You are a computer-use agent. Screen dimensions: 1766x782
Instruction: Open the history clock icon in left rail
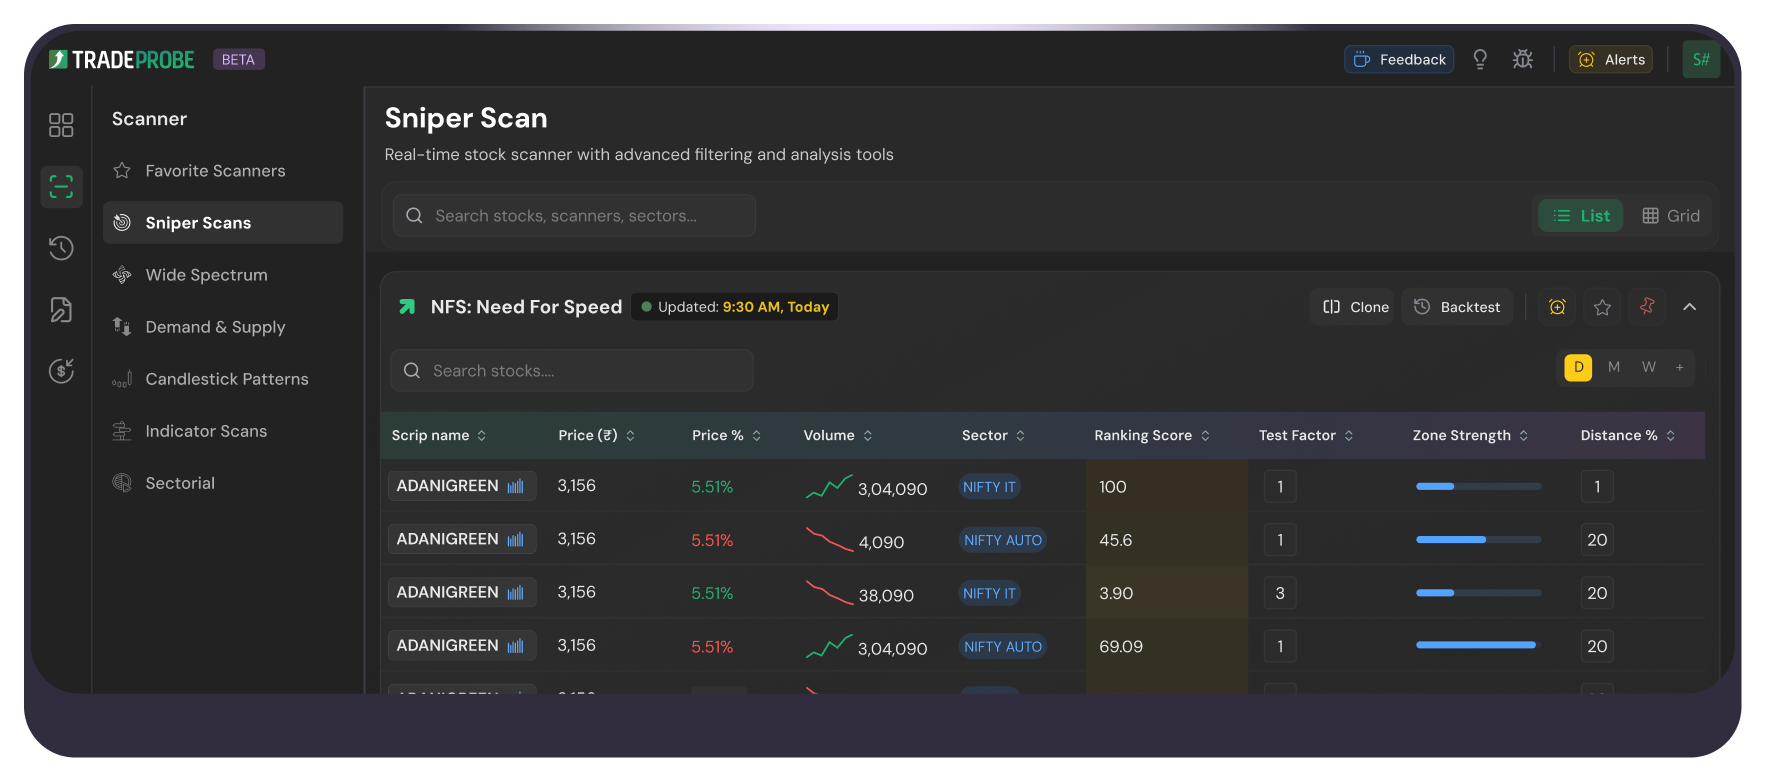tap(61, 248)
